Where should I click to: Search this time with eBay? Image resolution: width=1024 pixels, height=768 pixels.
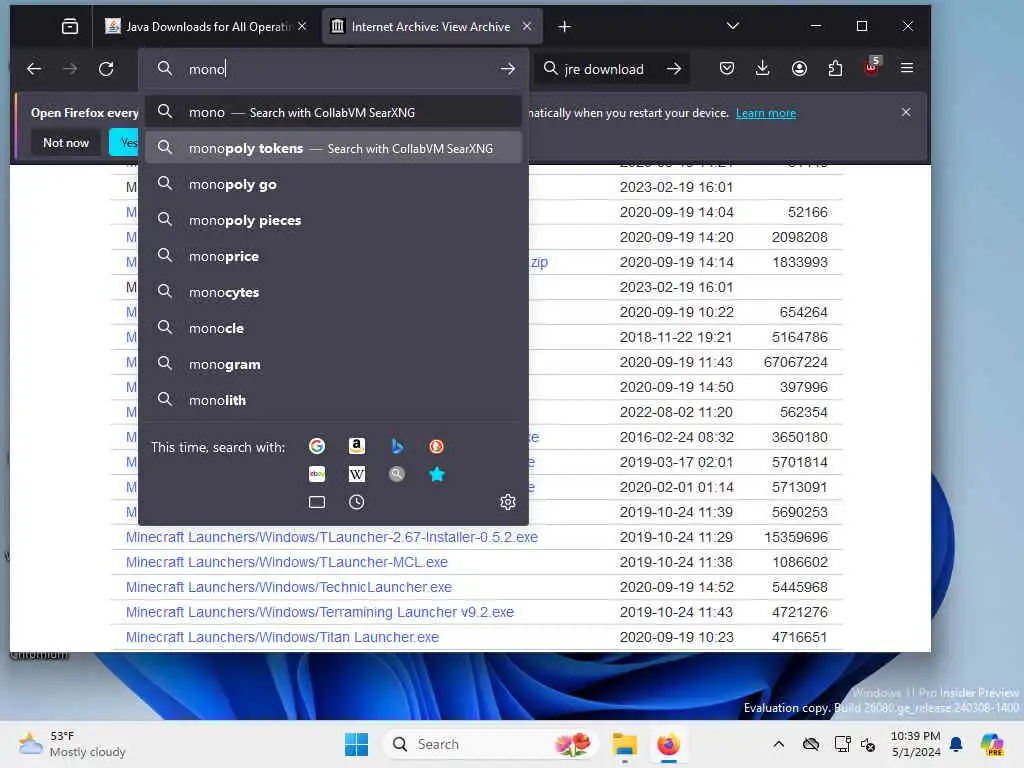[x=317, y=474]
